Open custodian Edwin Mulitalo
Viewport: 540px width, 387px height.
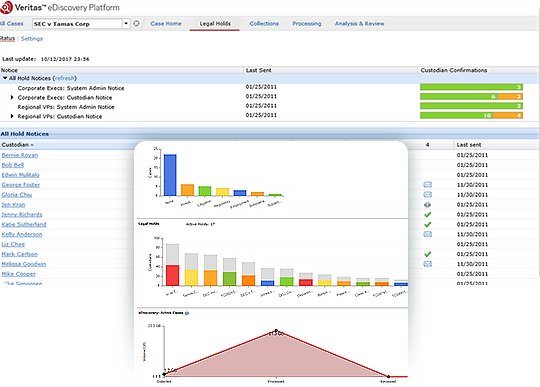pyautogui.click(x=20, y=175)
